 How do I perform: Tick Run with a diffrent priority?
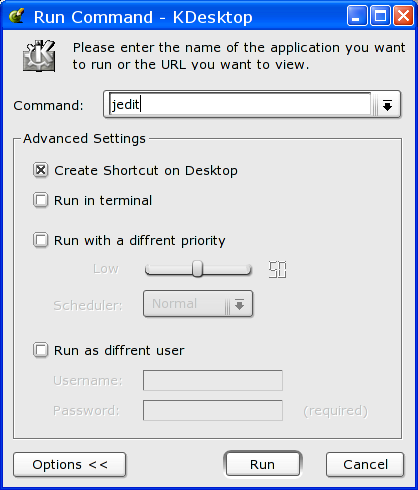[x=41, y=240]
